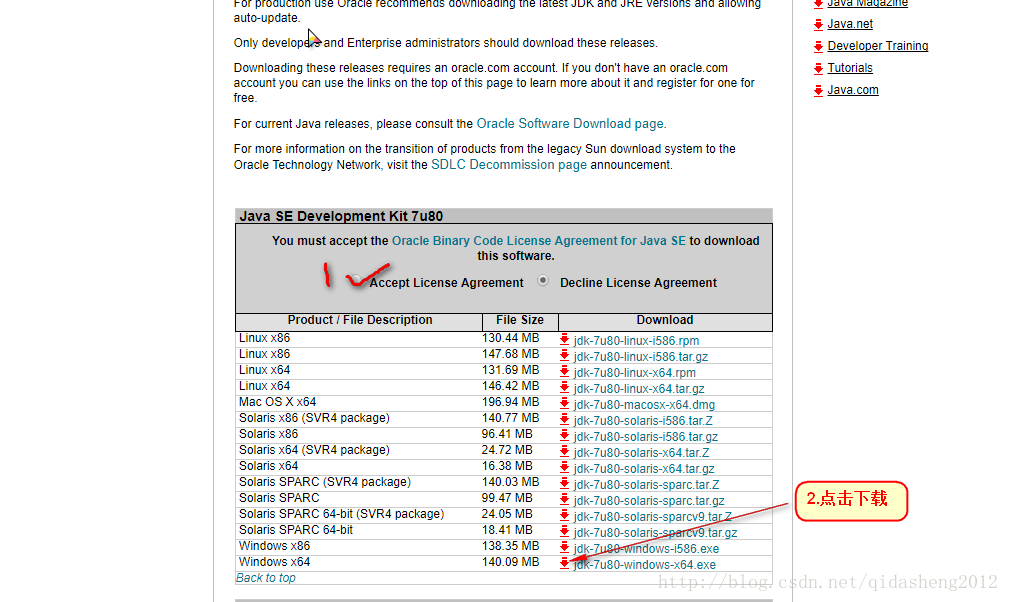Download jdk-7u80-solaris-sparcv9.tar.gz file link
This screenshot has height=602, width=1009.
coord(655,533)
